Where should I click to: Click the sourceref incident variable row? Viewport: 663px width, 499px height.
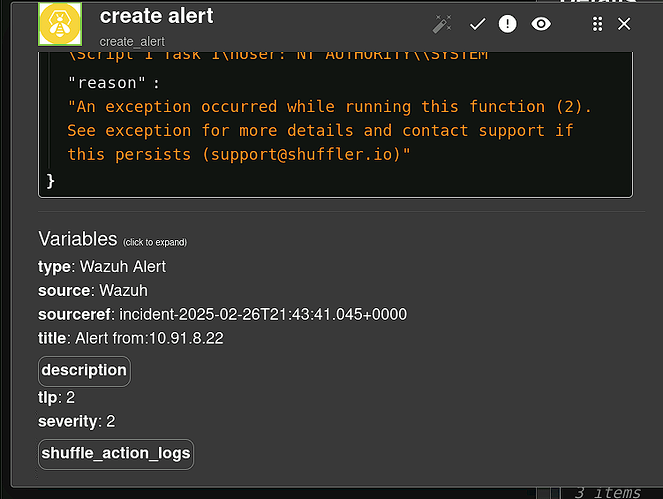pyautogui.click(x=222, y=314)
